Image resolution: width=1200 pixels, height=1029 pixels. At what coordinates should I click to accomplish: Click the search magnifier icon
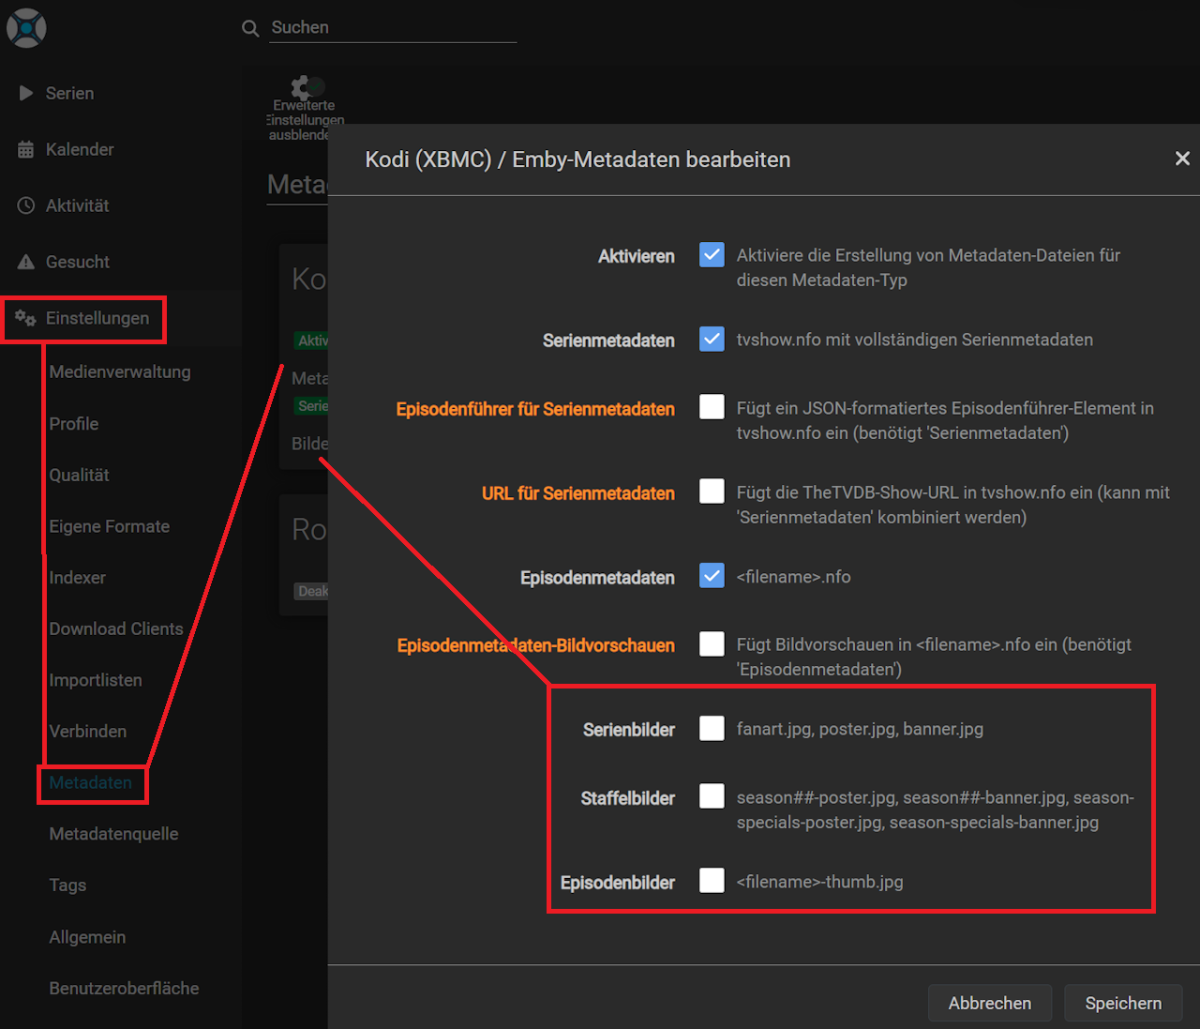[251, 28]
